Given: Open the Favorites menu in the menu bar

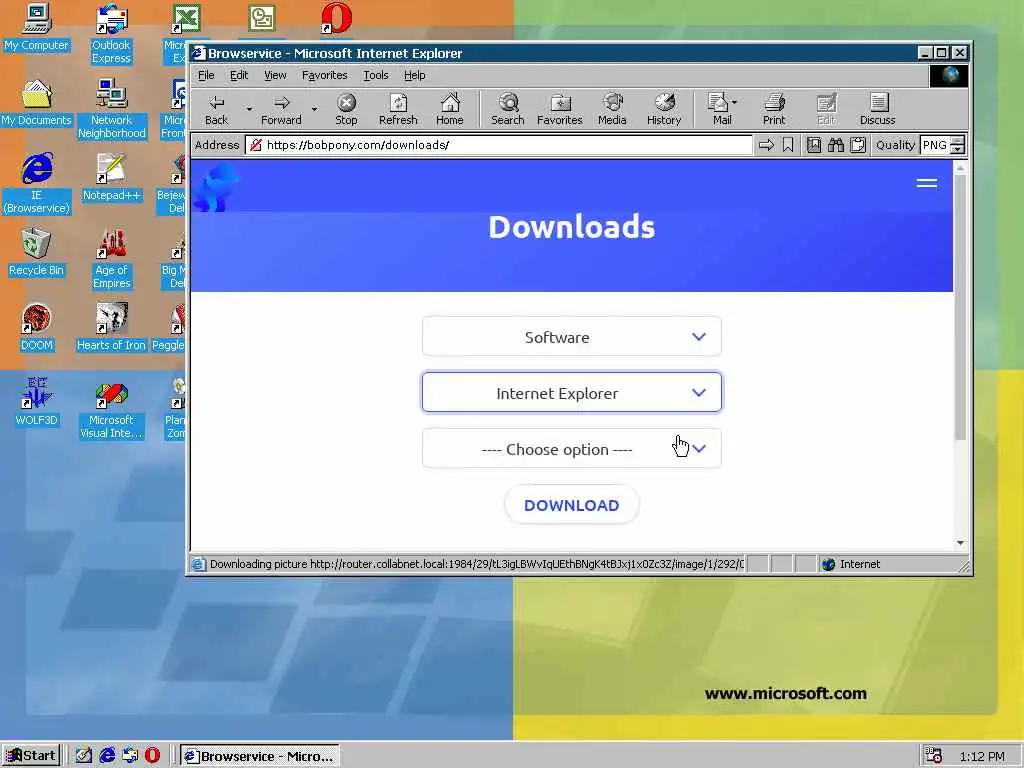Looking at the screenshot, I should [x=325, y=75].
